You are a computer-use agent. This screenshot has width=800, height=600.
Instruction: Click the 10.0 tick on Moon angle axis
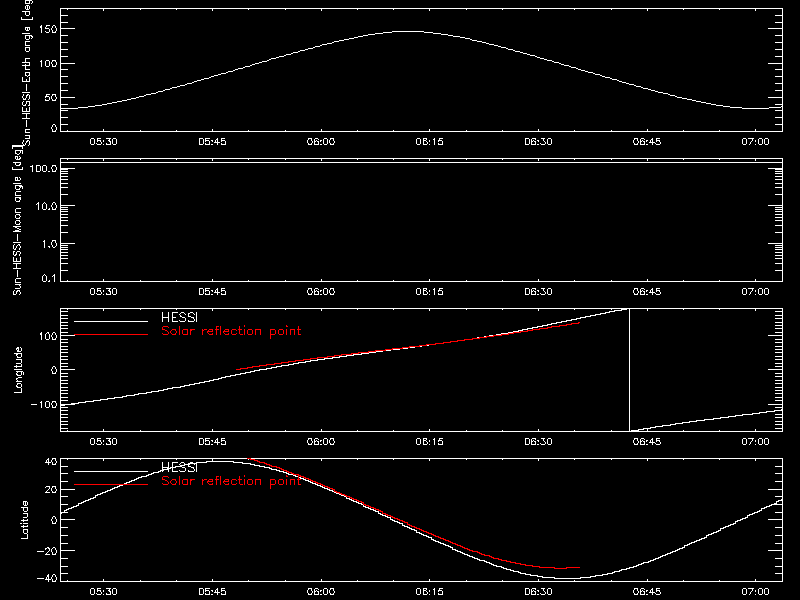pos(46,206)
